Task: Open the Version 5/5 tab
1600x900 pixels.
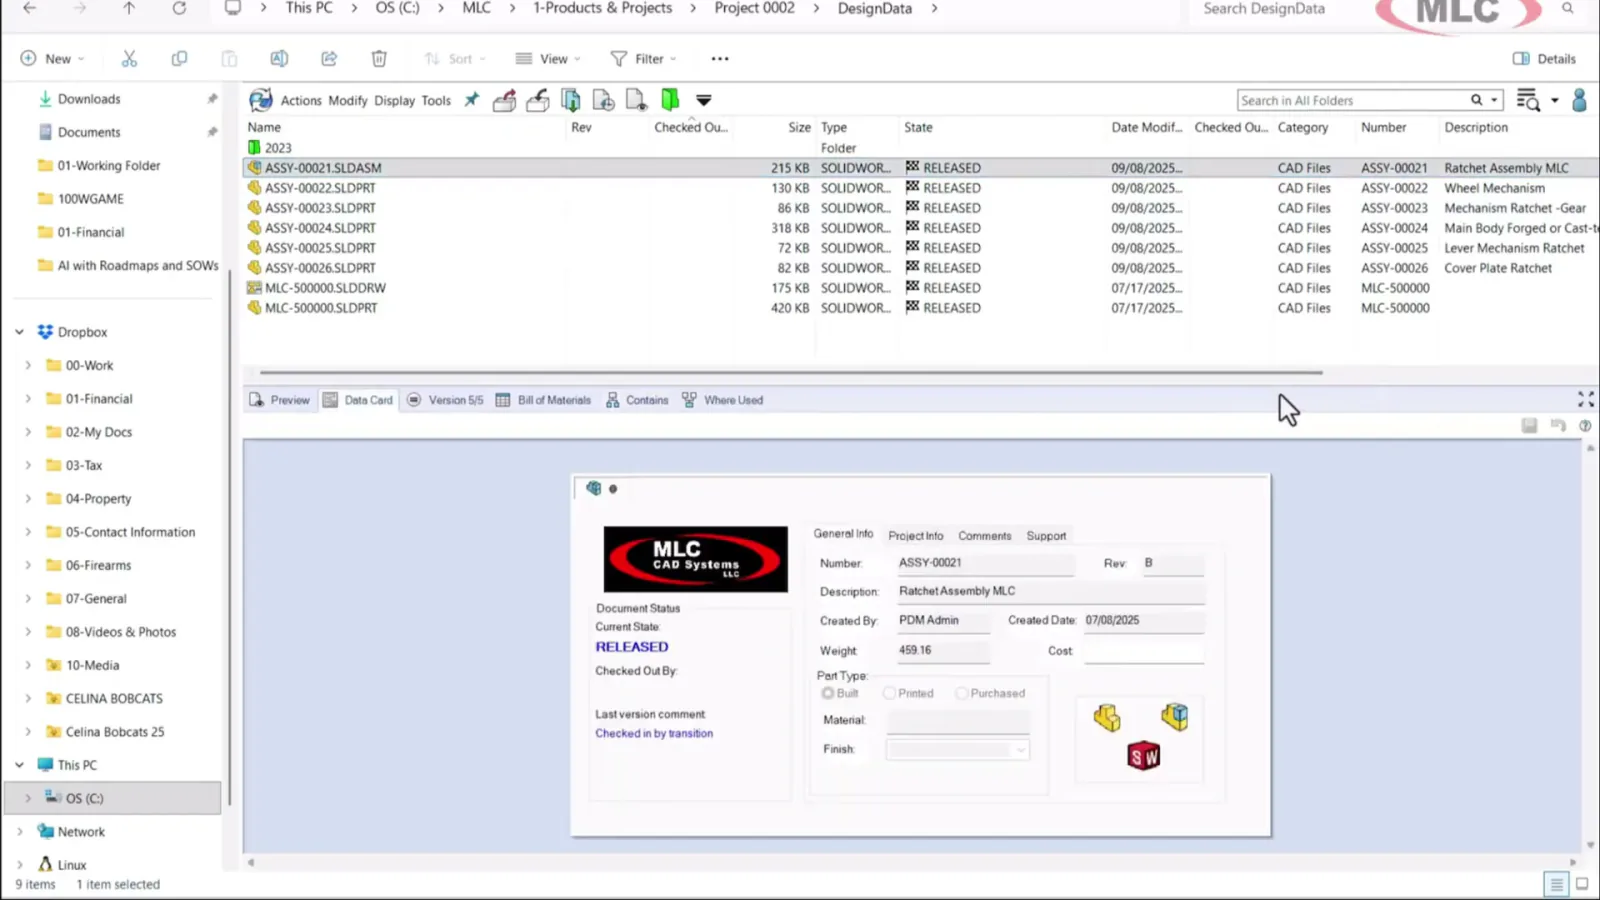Action: pos(445,400)
